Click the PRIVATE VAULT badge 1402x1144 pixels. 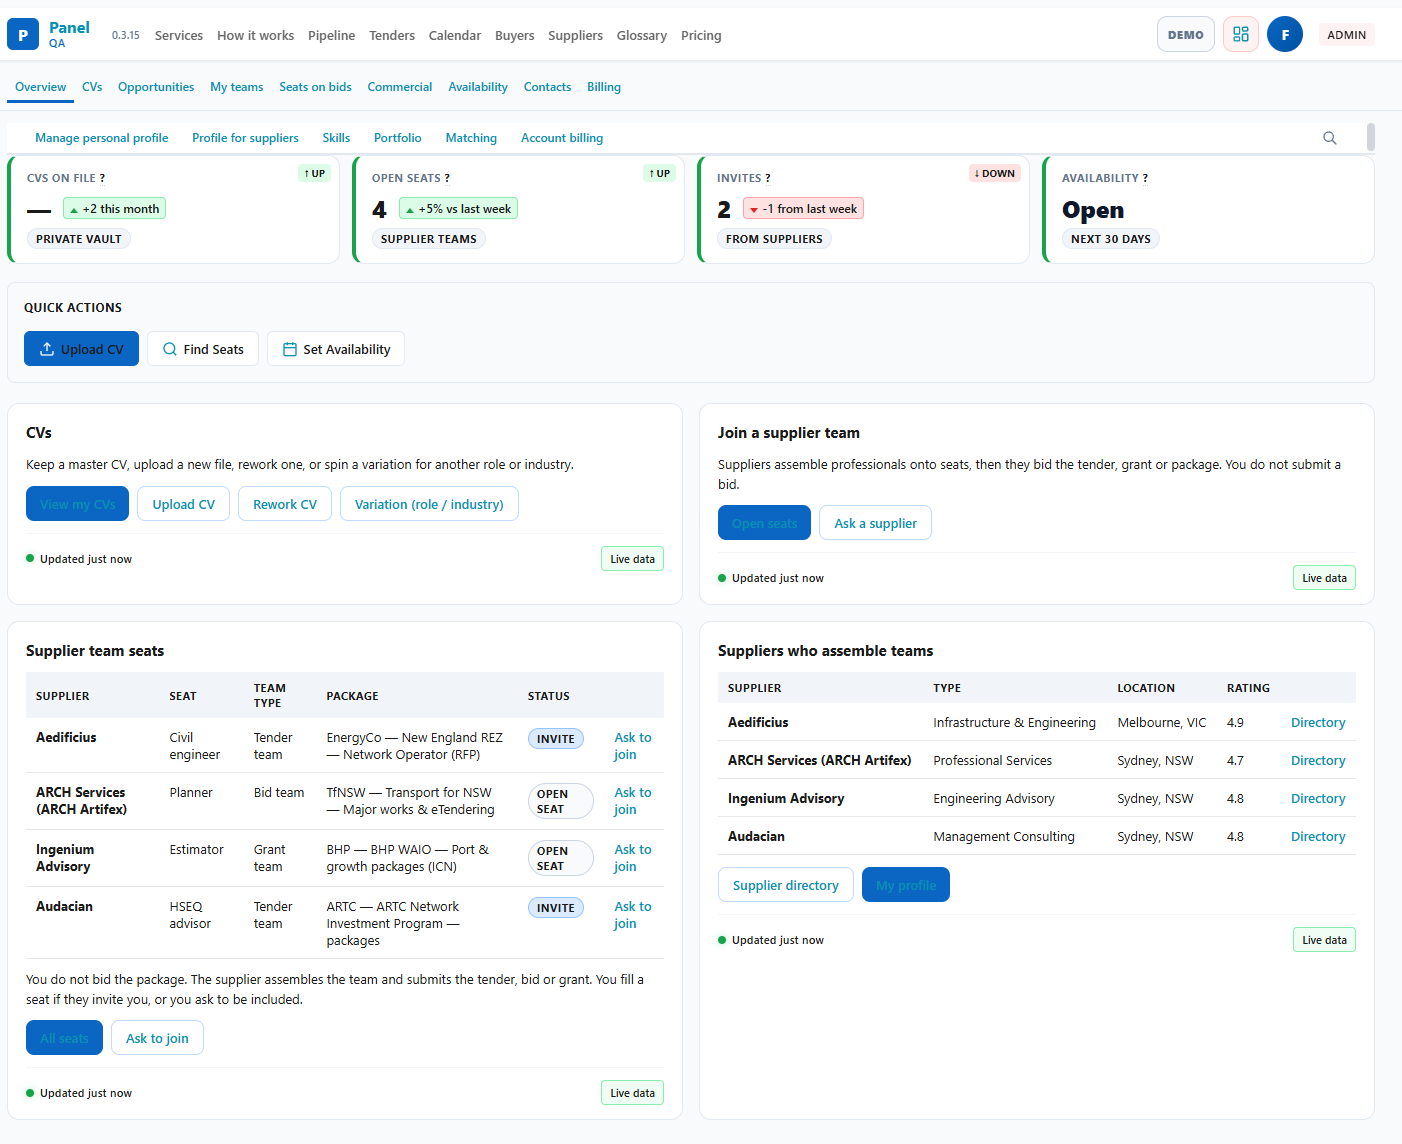click(x=79, y=239)
